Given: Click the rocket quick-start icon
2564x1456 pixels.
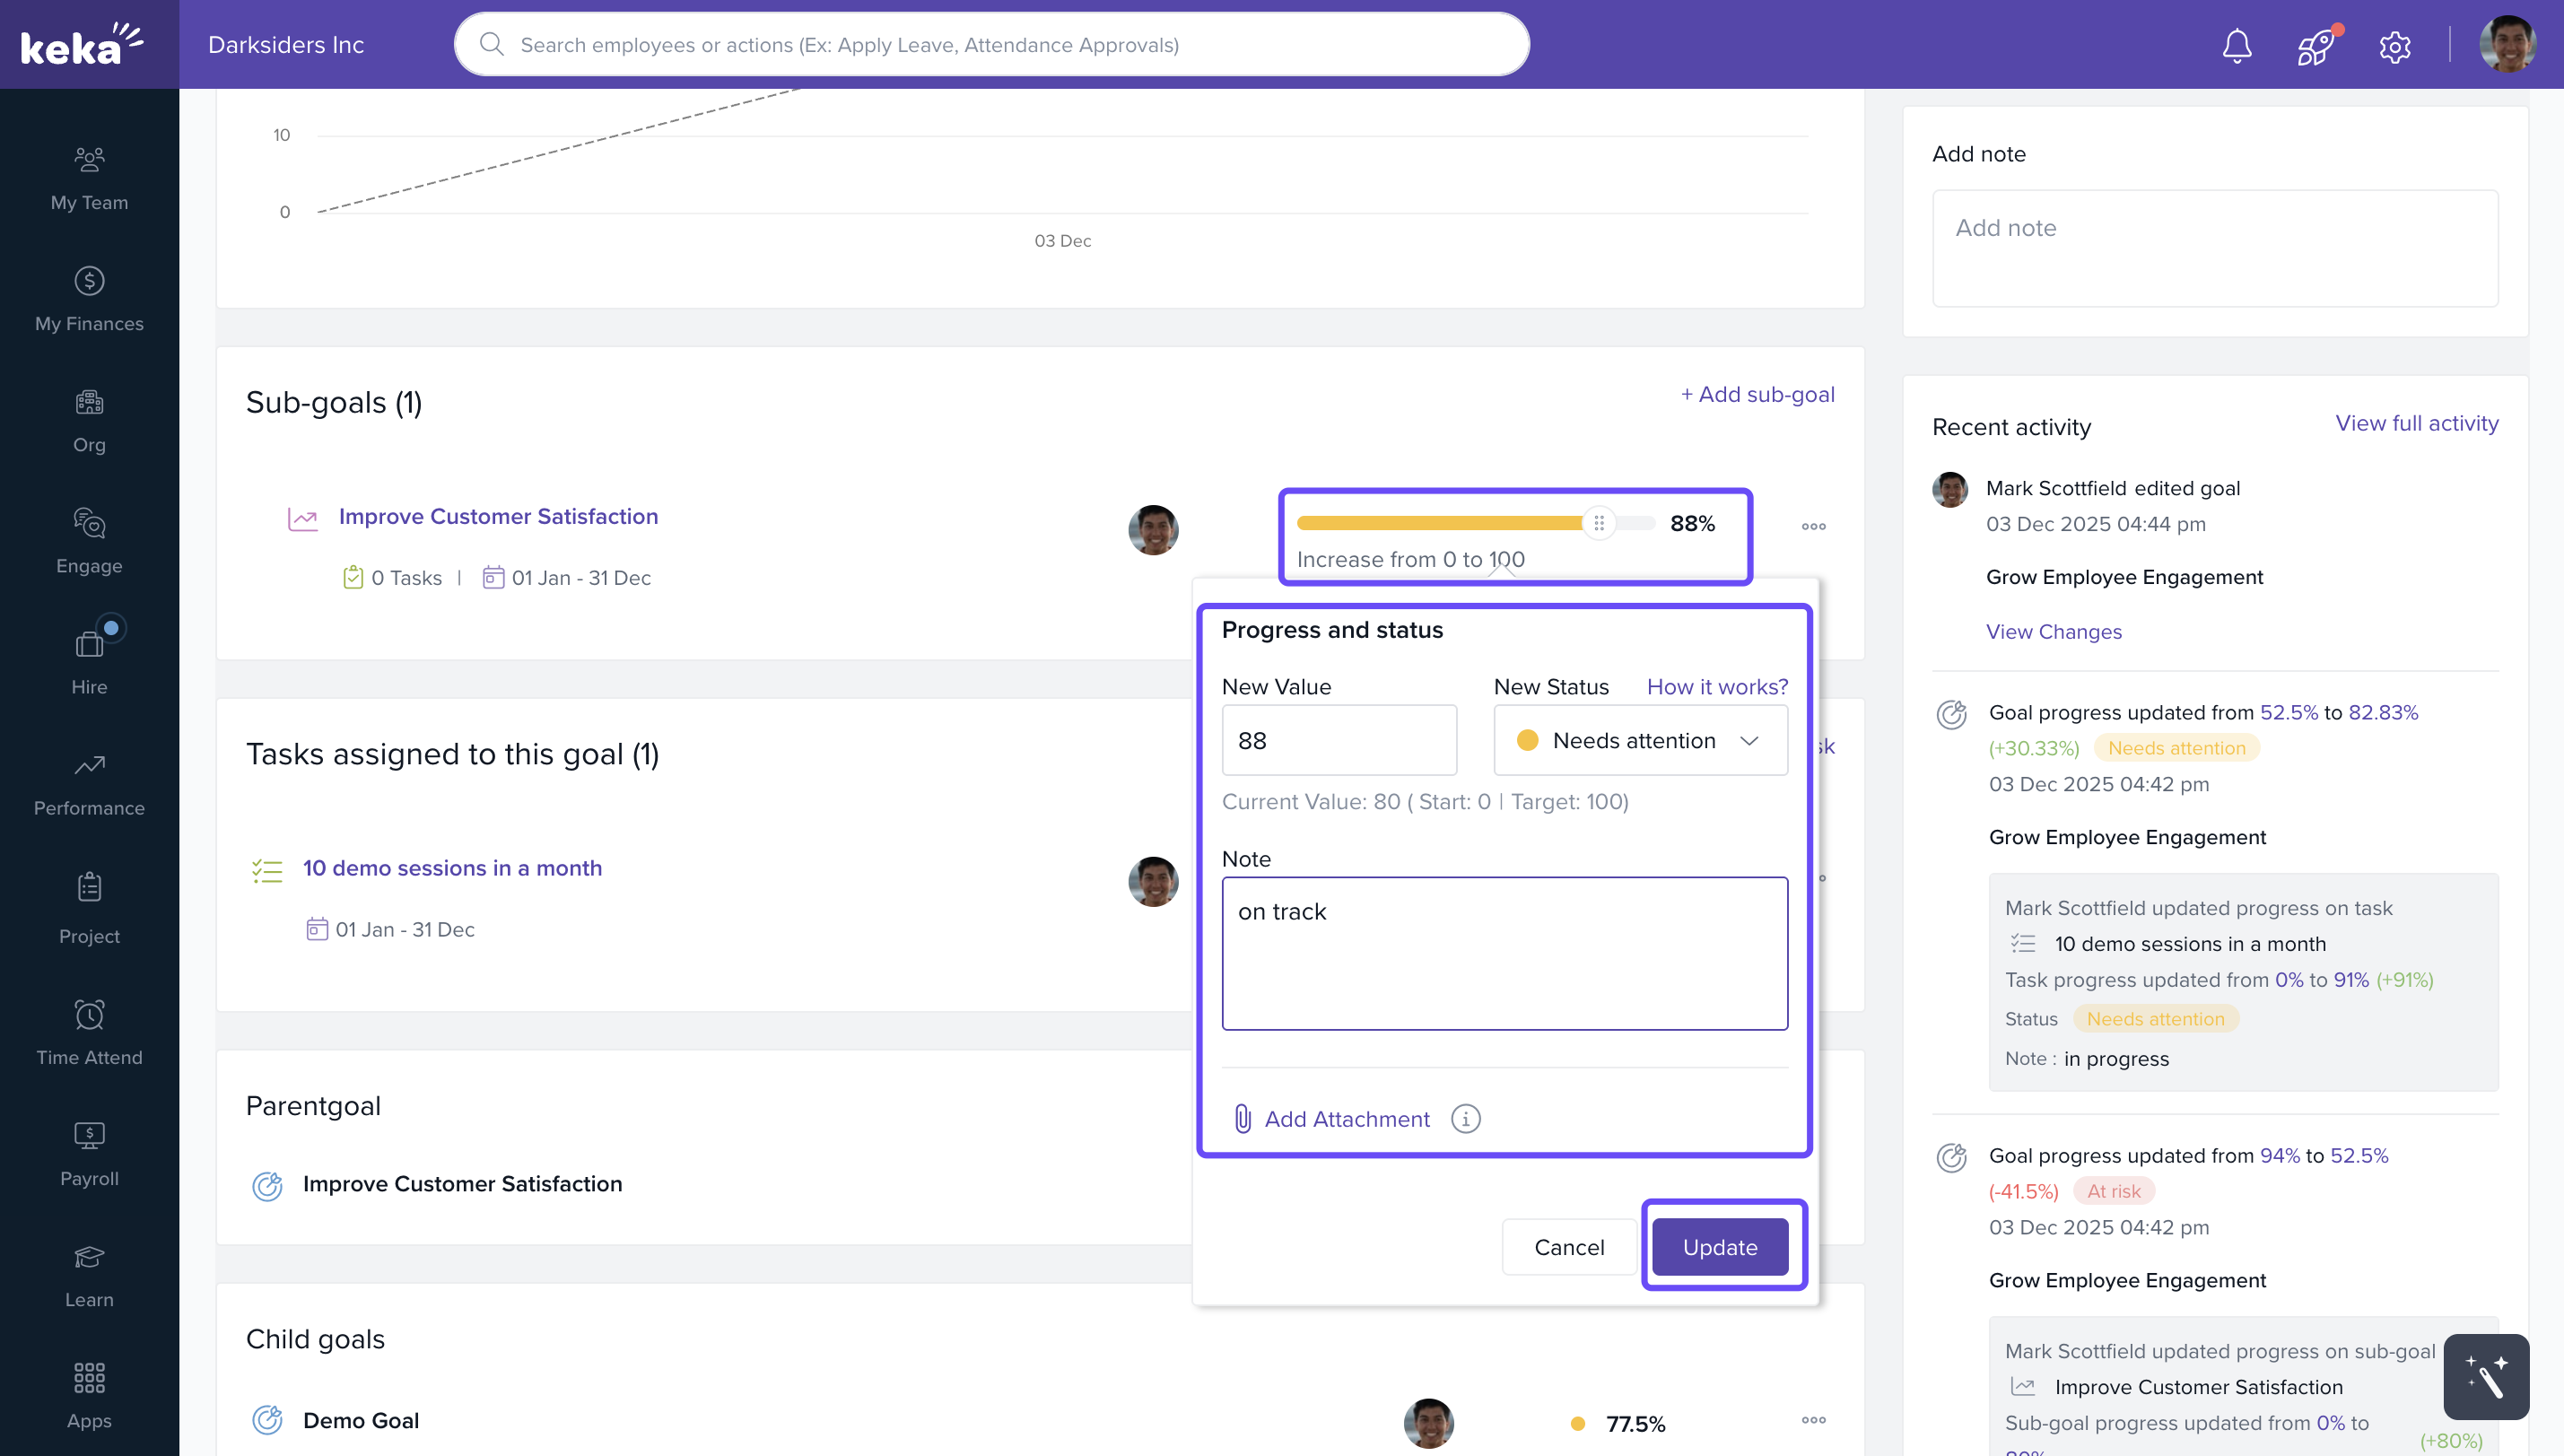Looking at the screenshot, I should point(2315,46).
